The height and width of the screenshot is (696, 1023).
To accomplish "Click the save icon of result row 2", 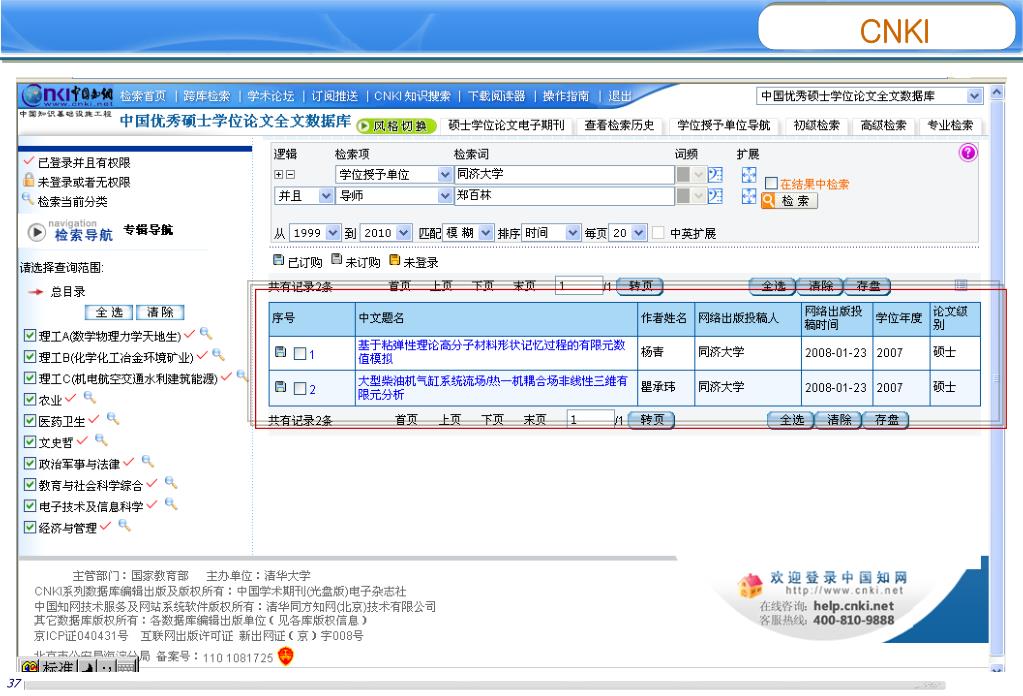I will pos(281,387).
